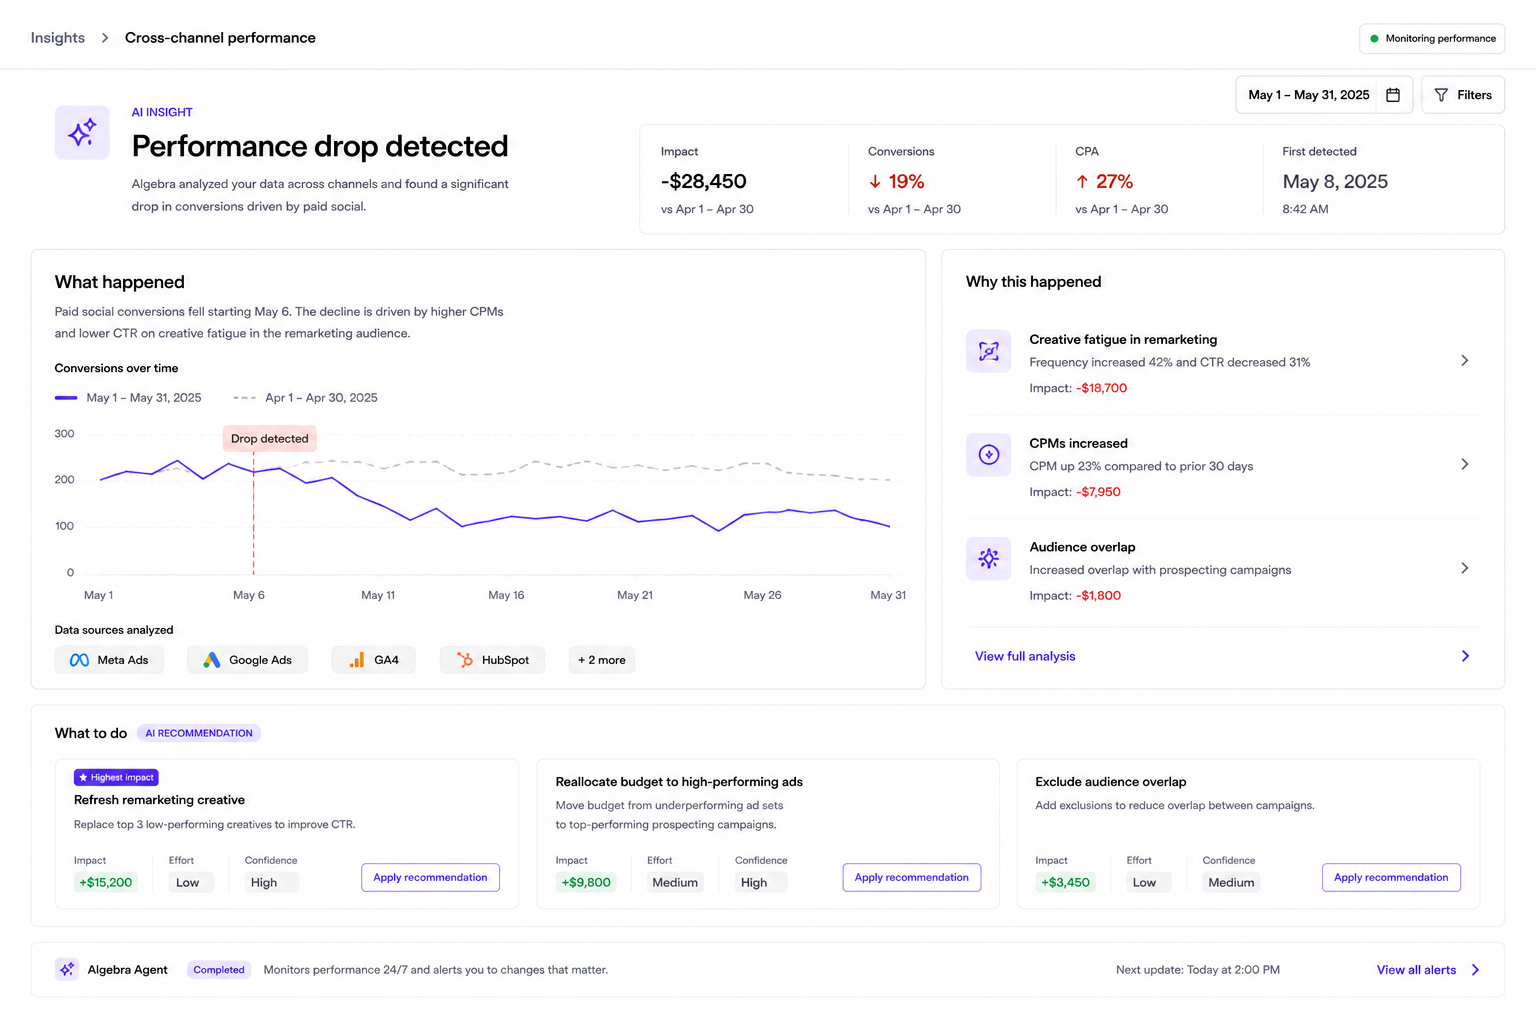Click the View full analysis chevron arrow
This screenshot has width=1536, height=1024.
click(x=1465, y=656)
